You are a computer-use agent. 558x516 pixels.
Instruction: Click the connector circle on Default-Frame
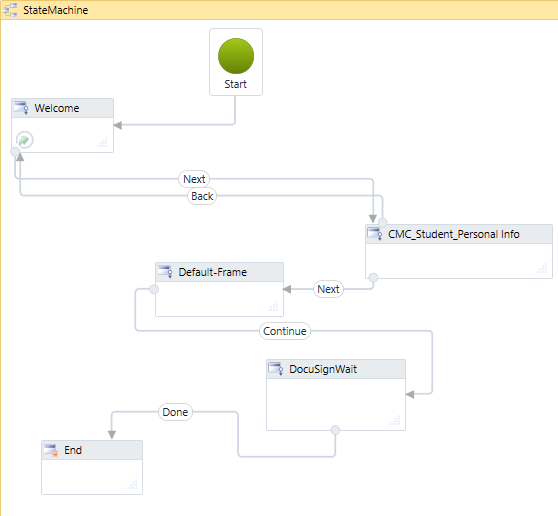pyautogui.click(x=154, y=289)
